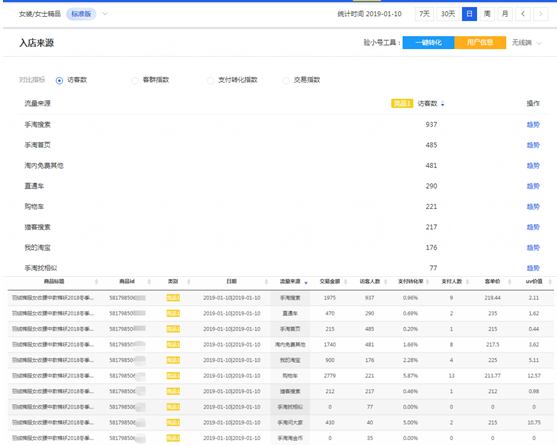This screenshot has height=446, width=557.
Task: Select the 周 period tab
Action: point(487,14)
